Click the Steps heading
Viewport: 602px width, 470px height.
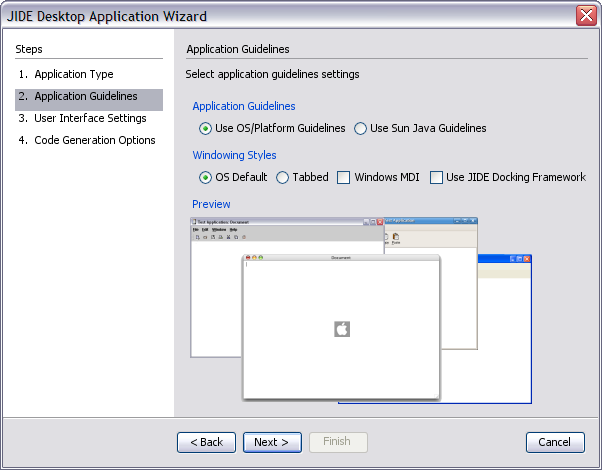click(29, 50)
